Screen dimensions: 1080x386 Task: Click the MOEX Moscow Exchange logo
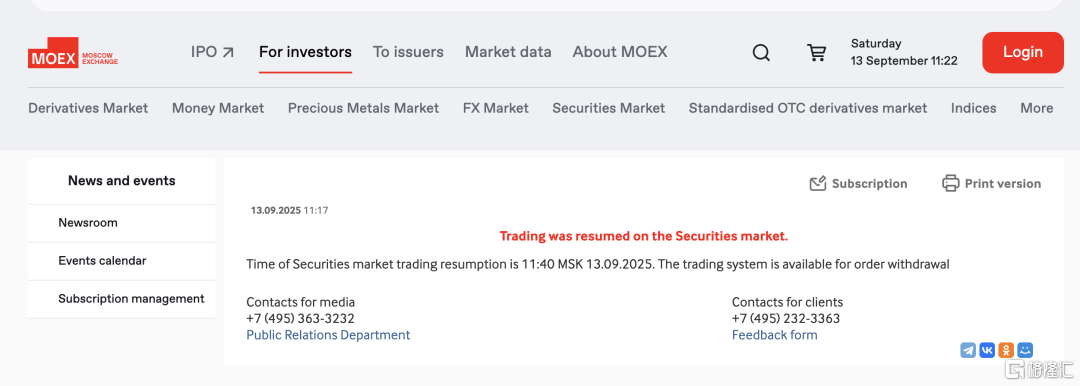(73, 53)
